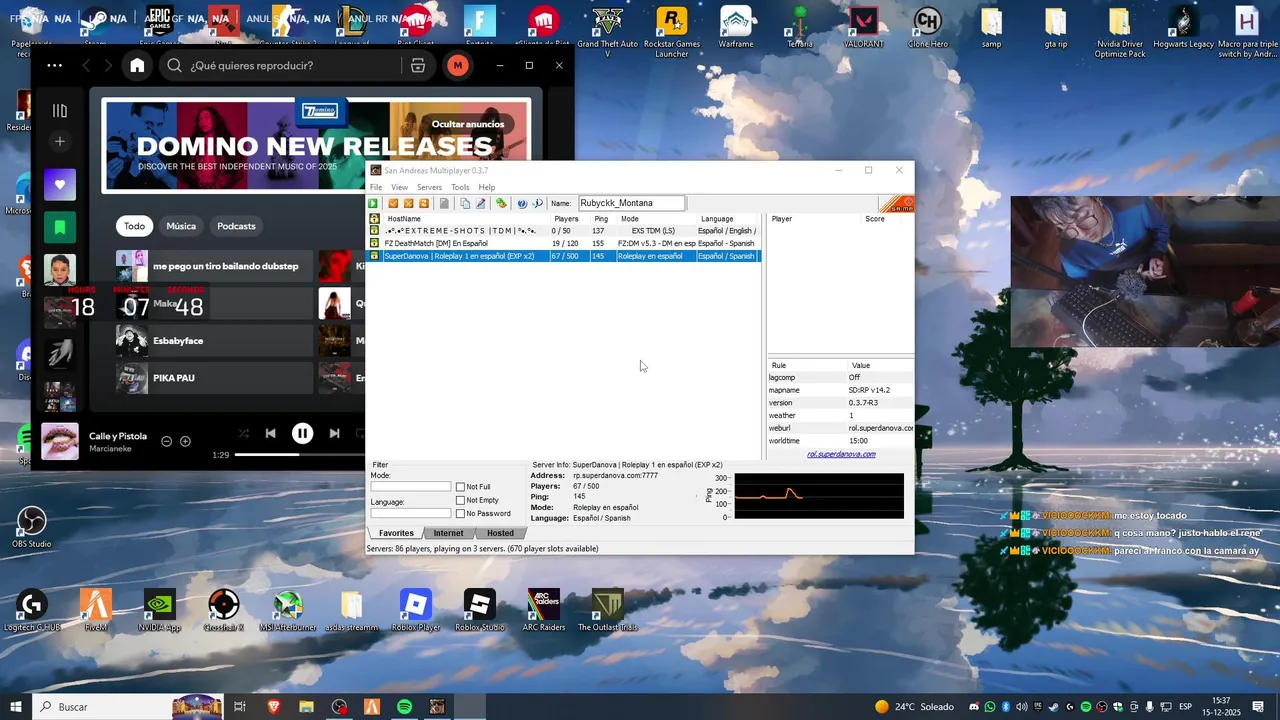Image resolution: width=1280 pixels, height=720 pixels.
Task: Open the View menu in SA-MP
Action: click(x=399, y=187)
